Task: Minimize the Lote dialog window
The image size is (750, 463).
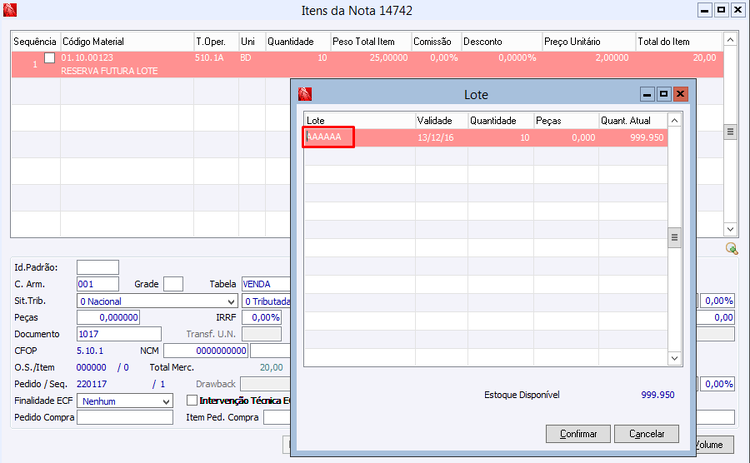Action: click(x=647, y=94)
